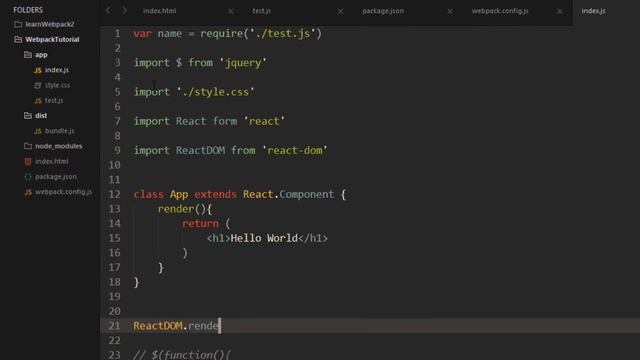The height and width of the screenshot is (360, 640).
Task: Click the CSS file icon beside style.css
Action: (38, 85)
